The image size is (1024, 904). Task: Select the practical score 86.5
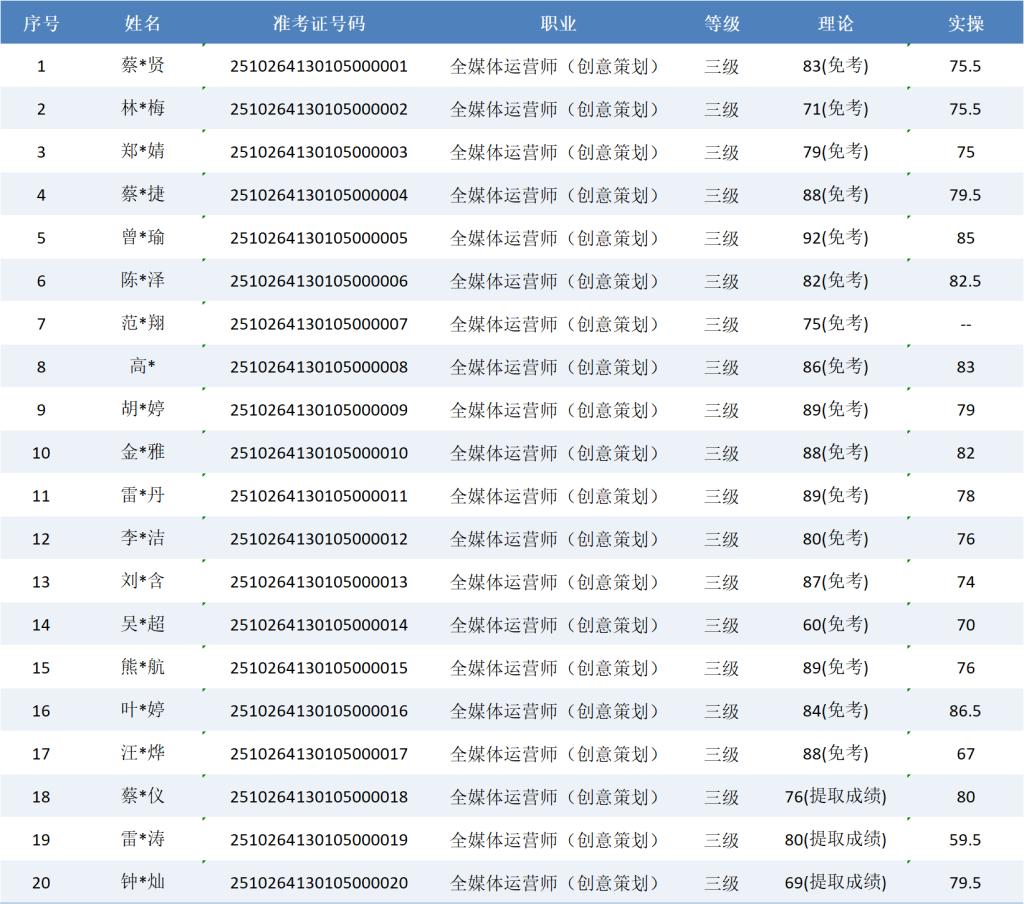click(965, 711)
